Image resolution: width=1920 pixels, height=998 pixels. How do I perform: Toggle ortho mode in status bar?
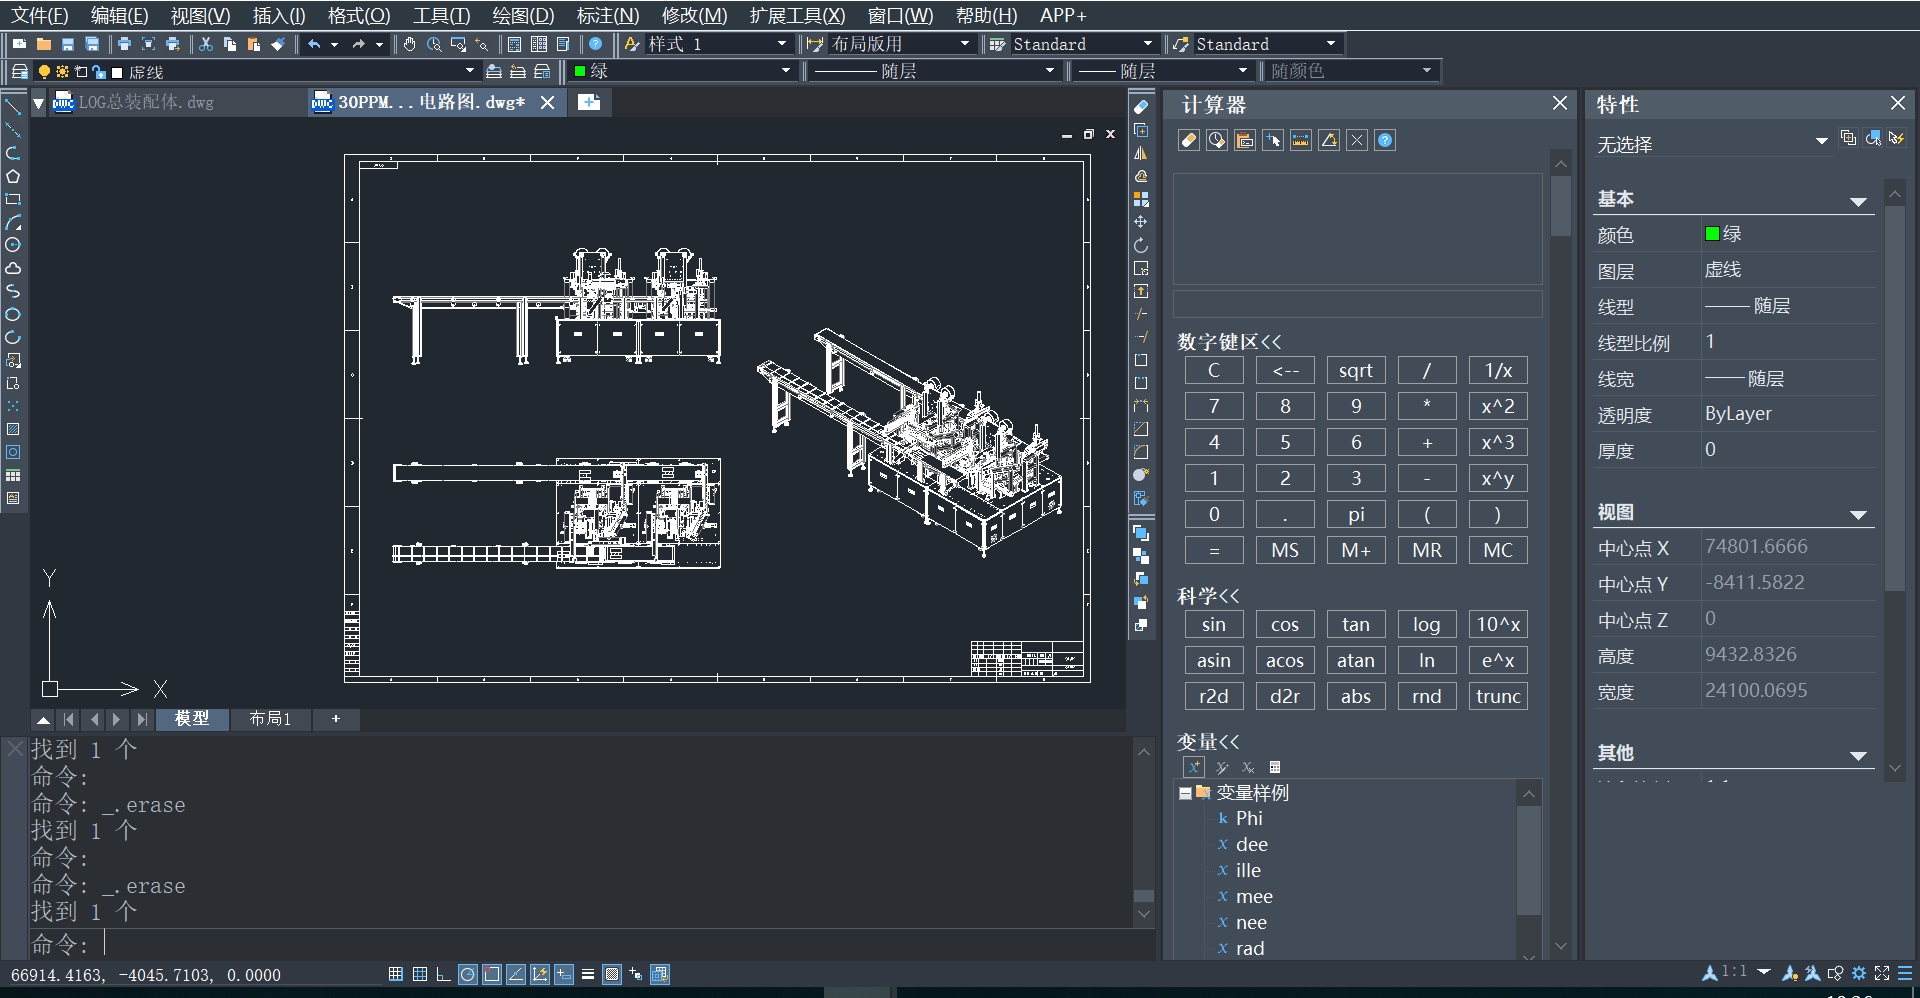(443, 974)
